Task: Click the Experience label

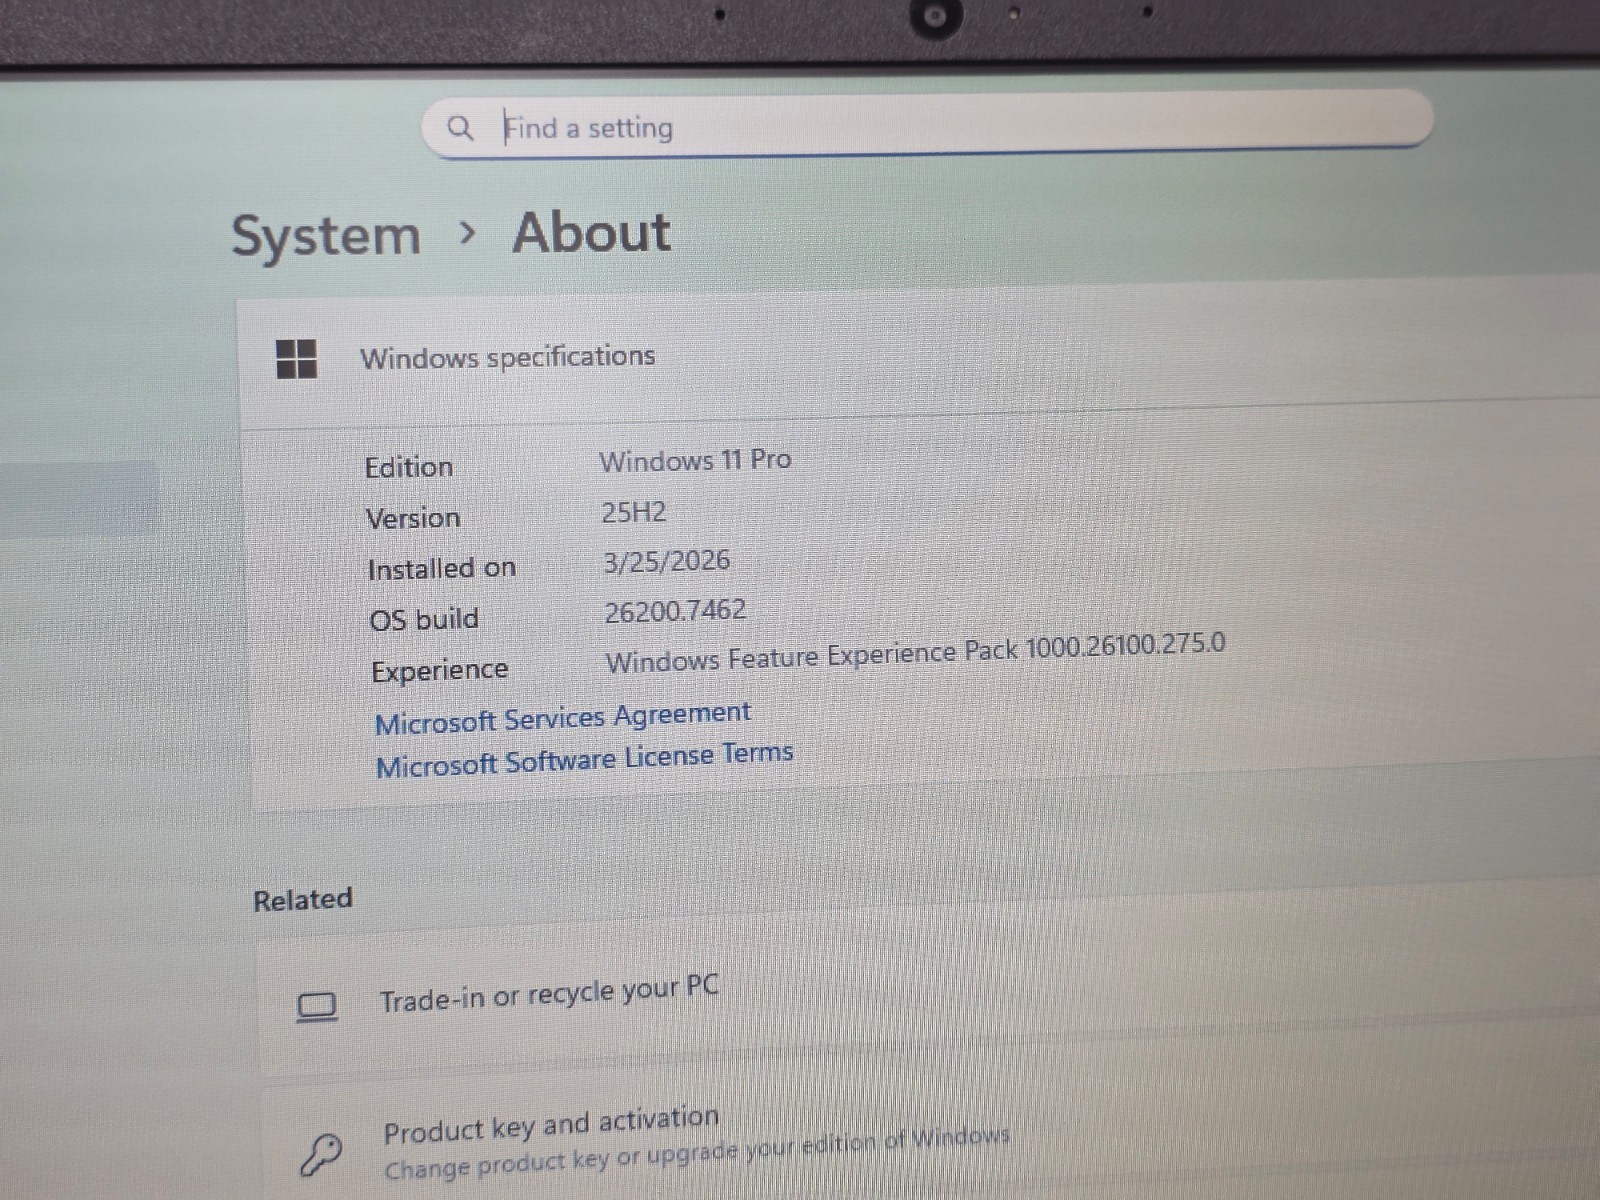Action: [x=440, y=670]
